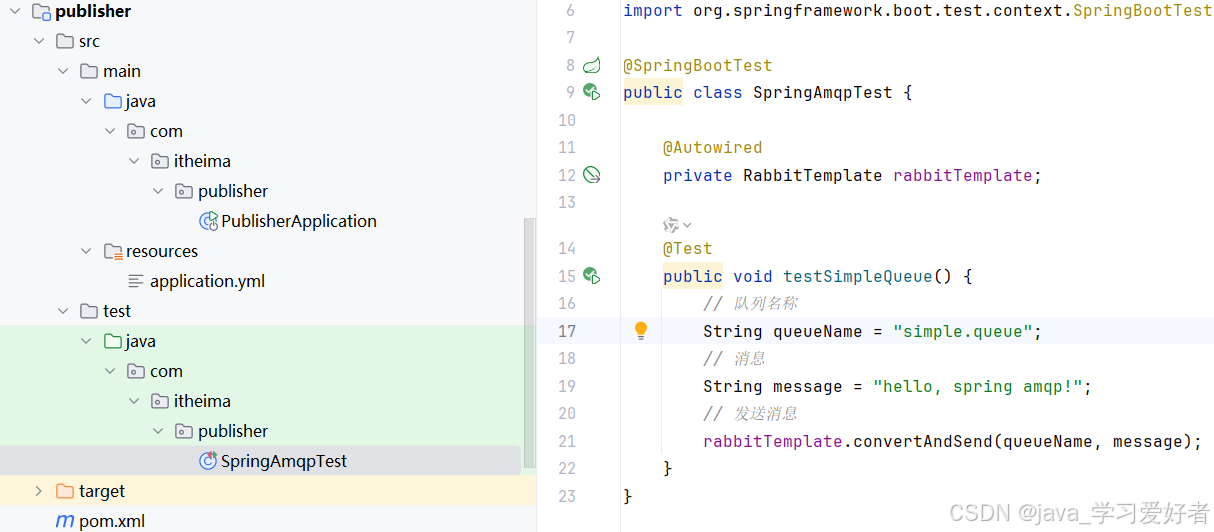
Task: Click the com package icon under main java
Action: tap(137, 131)
